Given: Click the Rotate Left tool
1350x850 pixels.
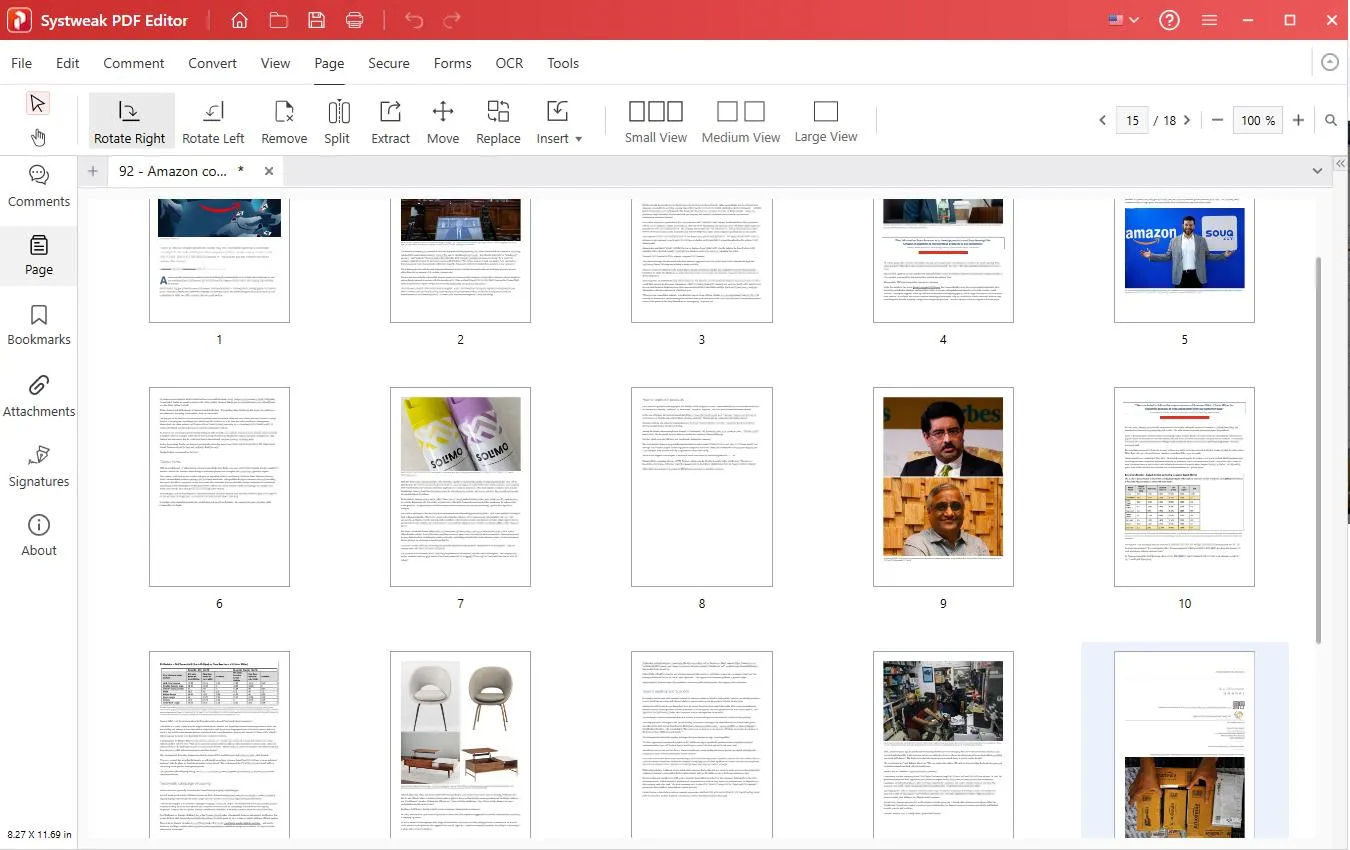Looking at the screenshot, I should point(213,122).
